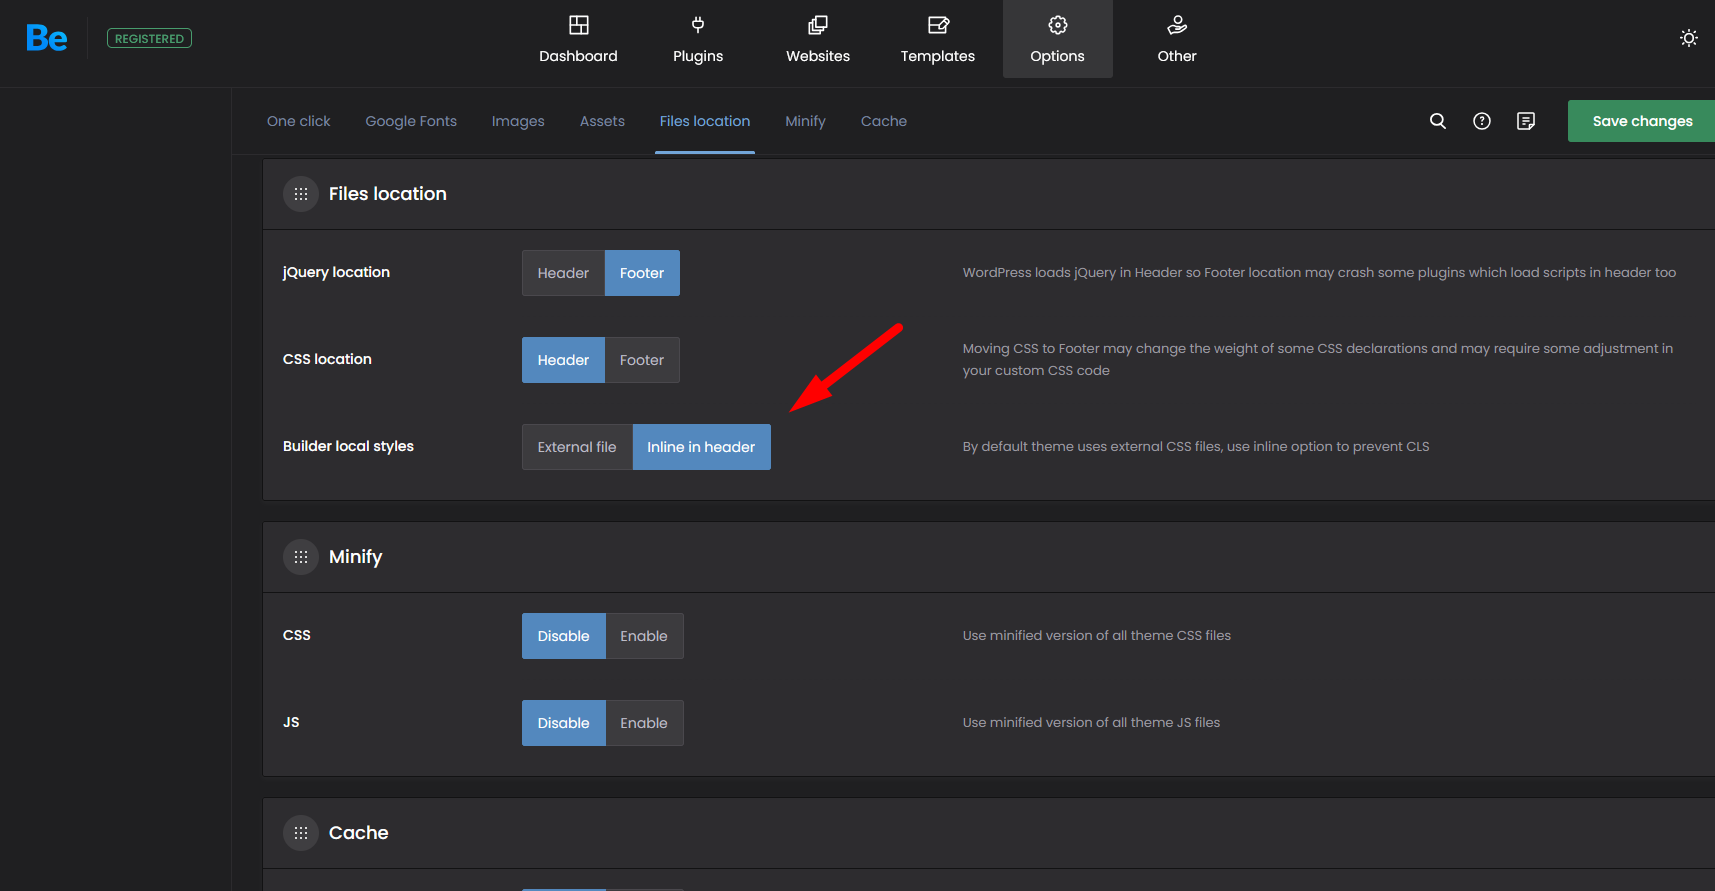
Task: Click the Websites stacked pages icon
Action: click(x=818, y=25)
